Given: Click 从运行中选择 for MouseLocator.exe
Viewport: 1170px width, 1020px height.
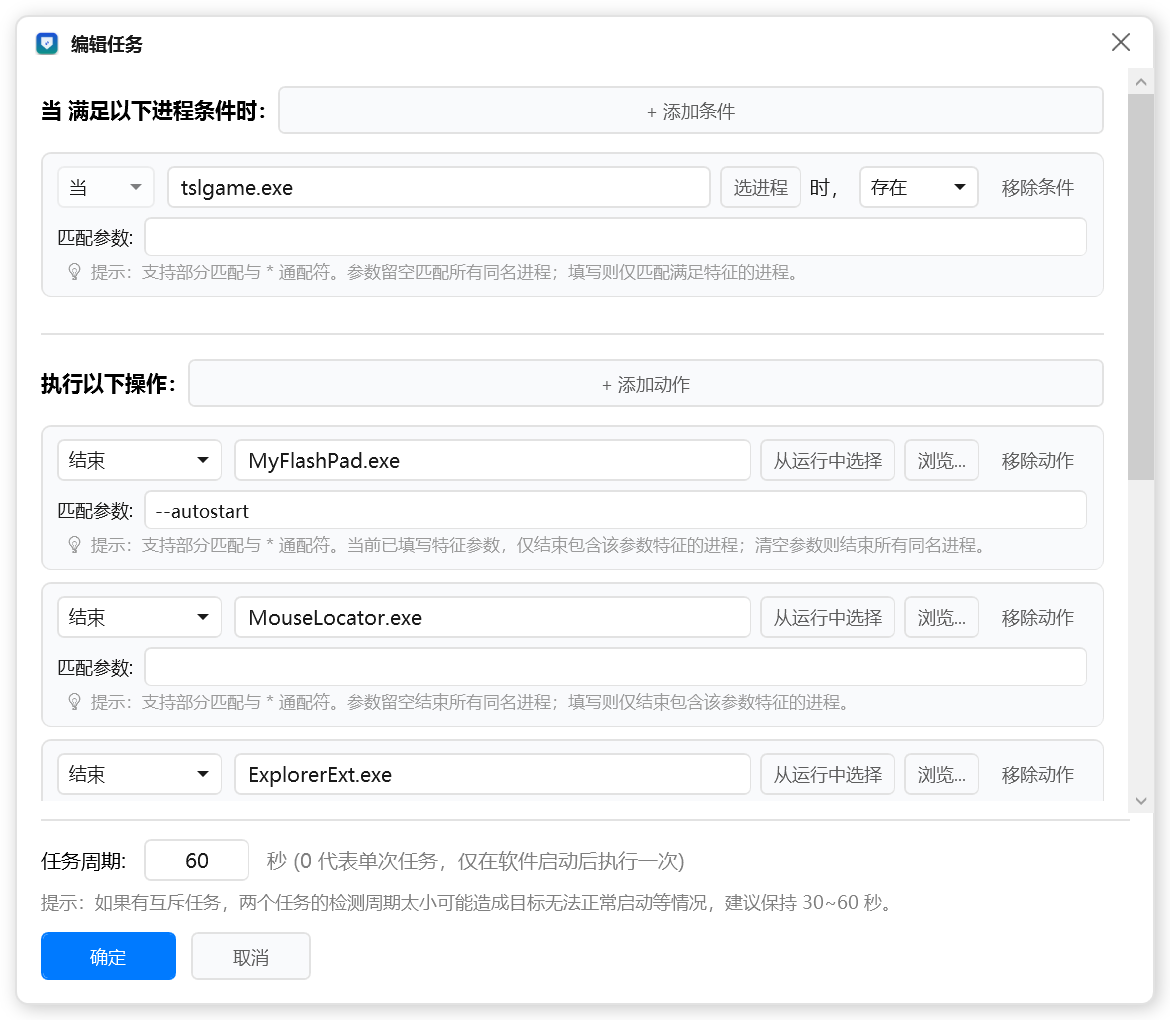Looking at the screenshot, I should pos(828,617).
